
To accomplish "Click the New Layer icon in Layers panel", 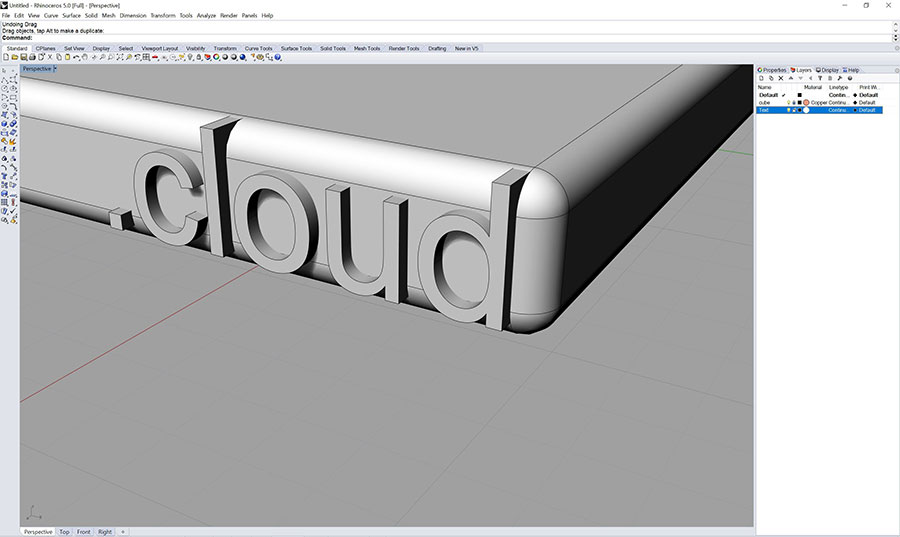I will coord(761,79).
